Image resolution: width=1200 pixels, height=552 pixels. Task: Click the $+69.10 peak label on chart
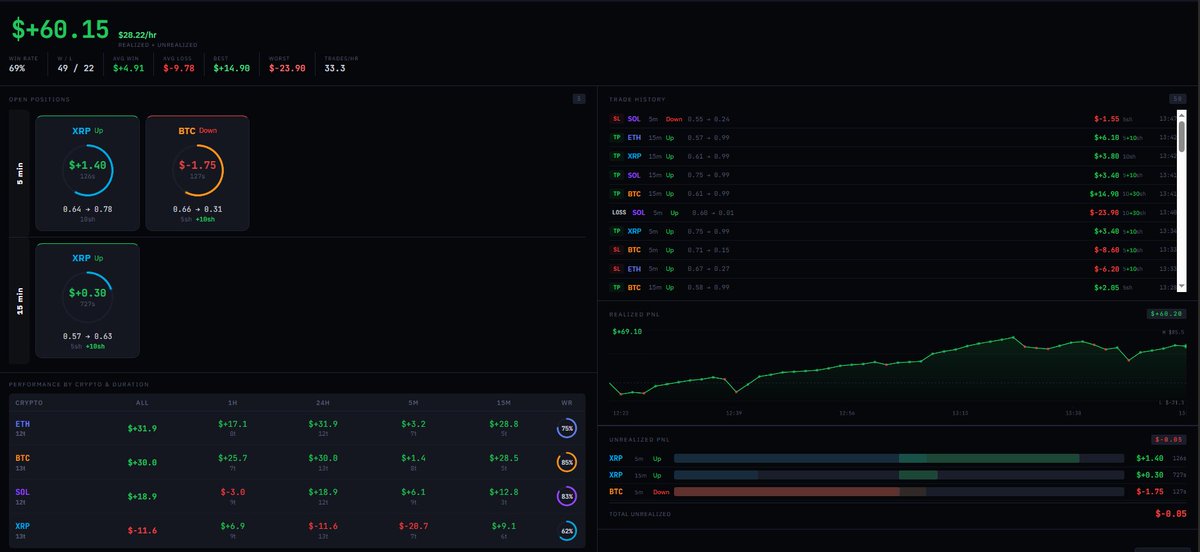click(627, 331)
